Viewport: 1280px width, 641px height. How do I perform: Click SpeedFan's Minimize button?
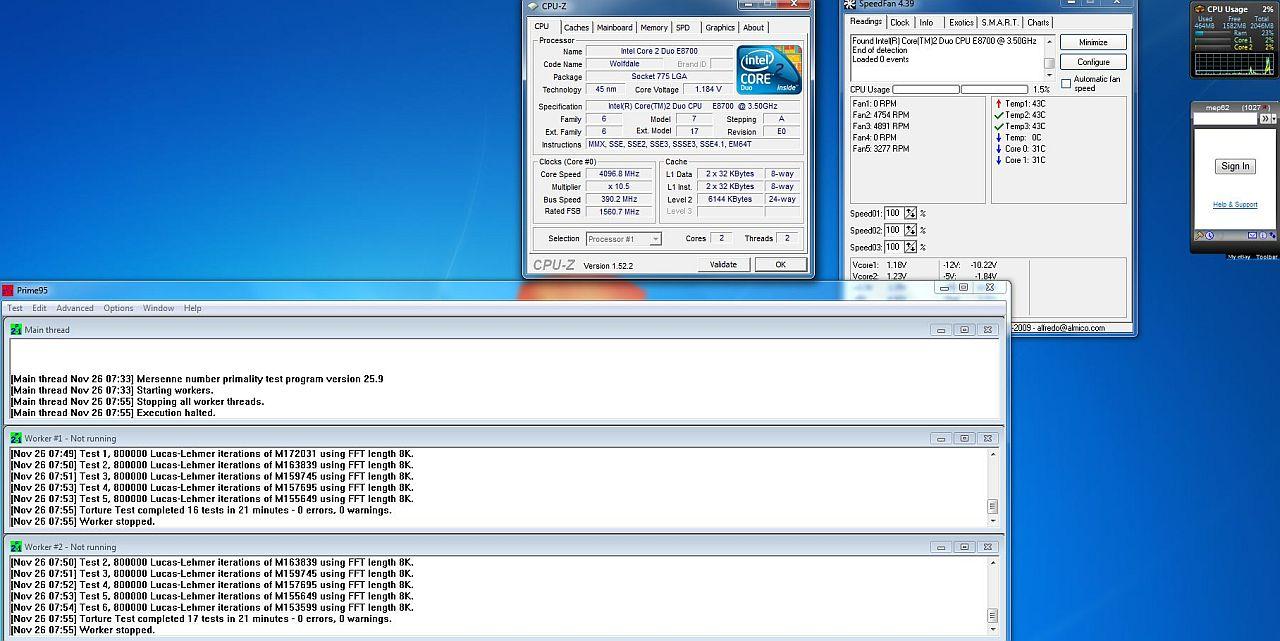1093,42
